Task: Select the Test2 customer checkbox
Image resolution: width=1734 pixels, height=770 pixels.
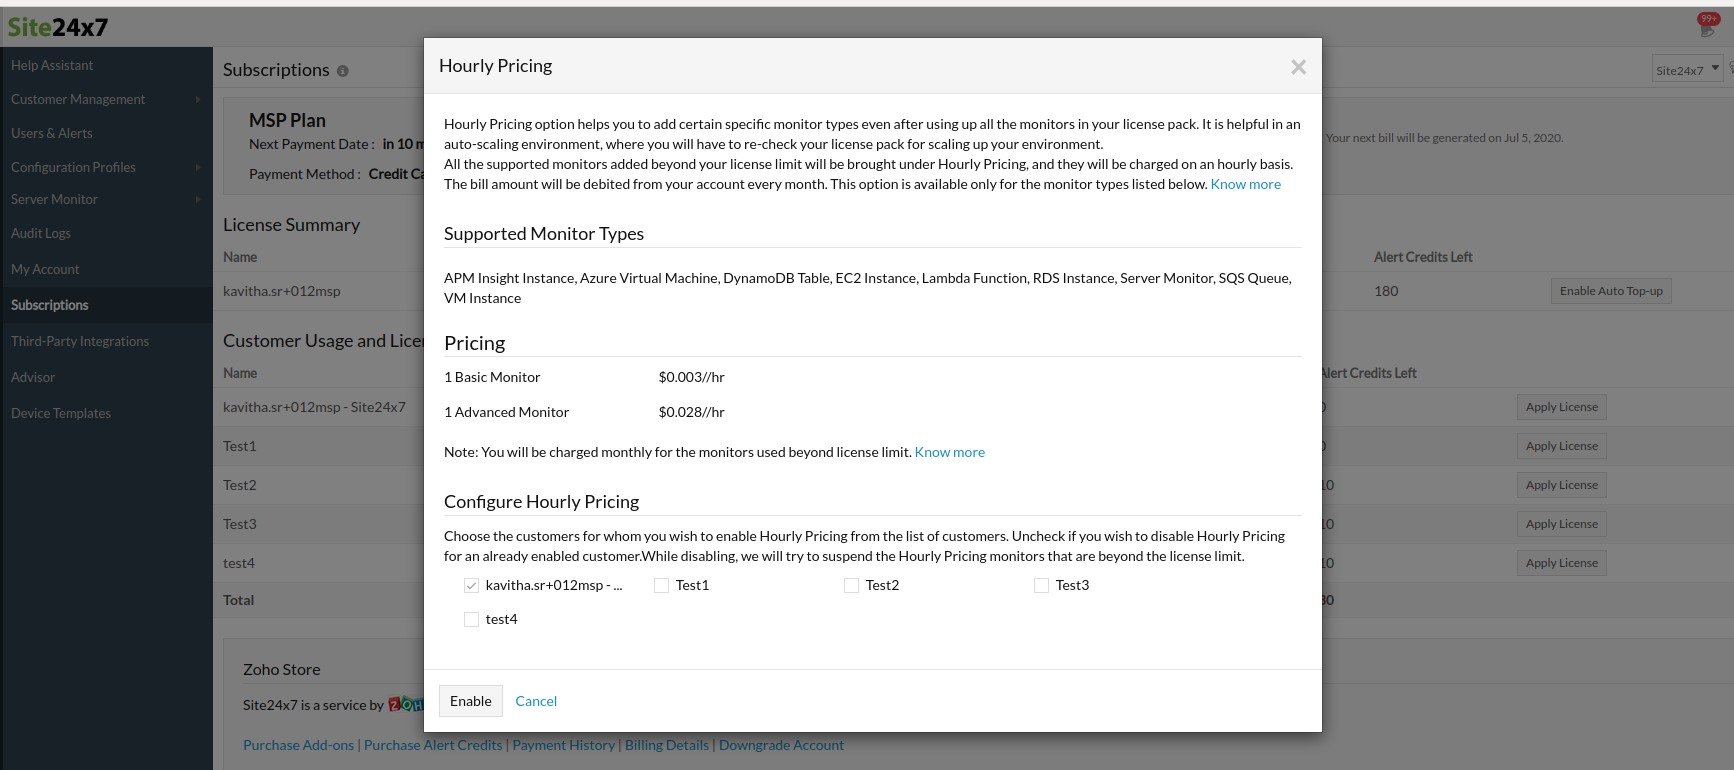Action: pyautogui.click(x=851, y=586)
